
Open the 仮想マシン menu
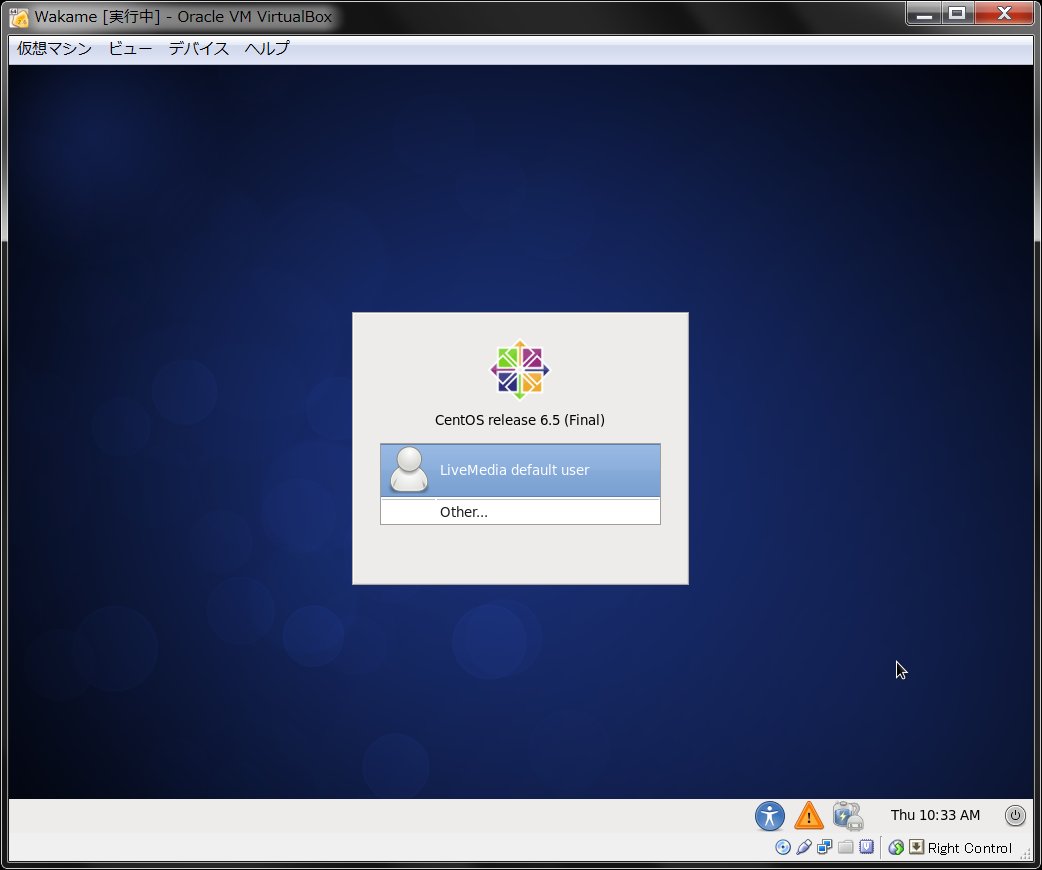point(54,48)
